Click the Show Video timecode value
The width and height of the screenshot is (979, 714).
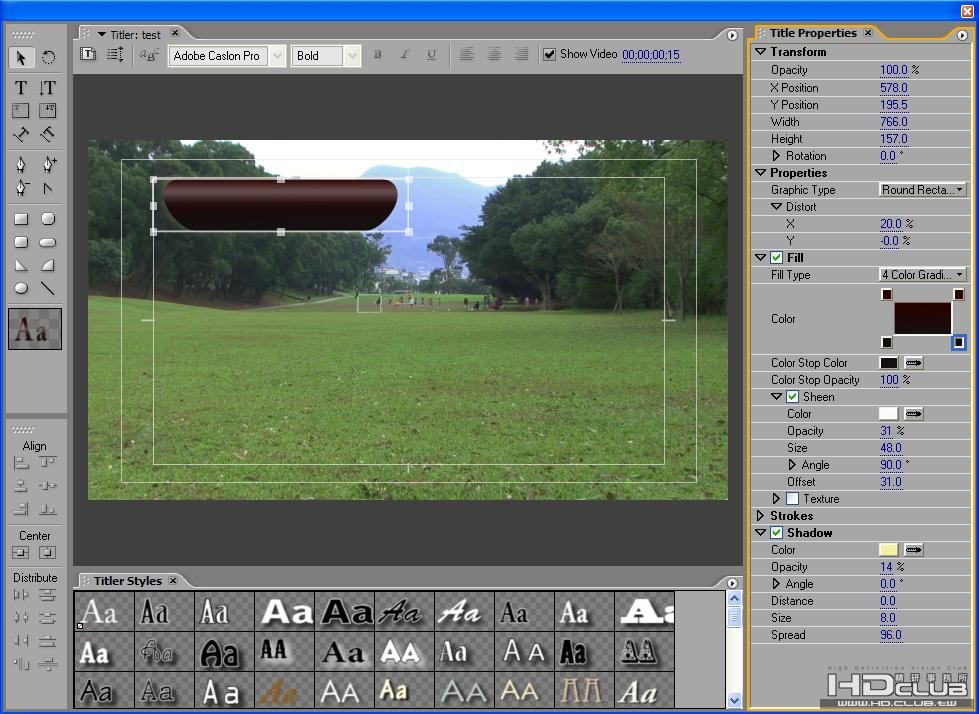pyautogui.click(x=650, y=55)
